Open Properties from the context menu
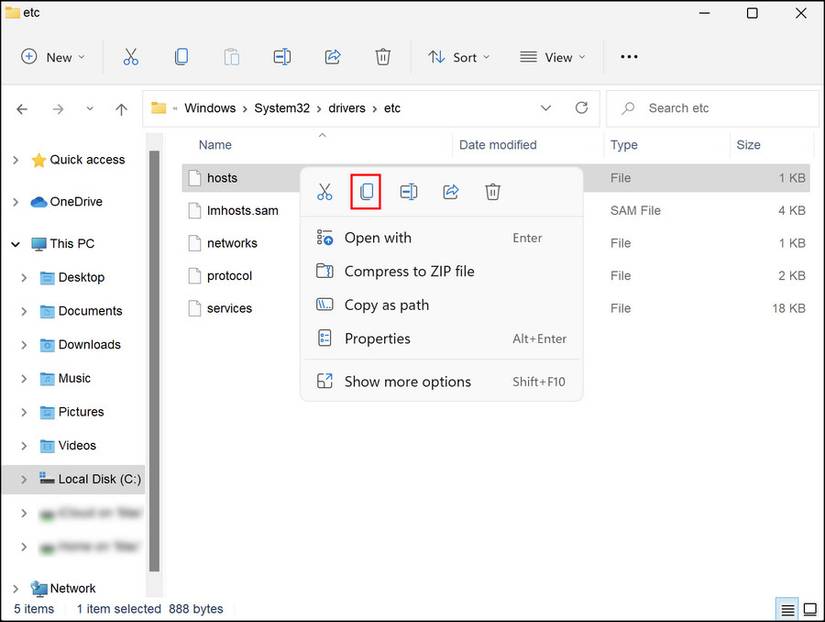This screenshot has width=825, height=622. coord(377,338)
